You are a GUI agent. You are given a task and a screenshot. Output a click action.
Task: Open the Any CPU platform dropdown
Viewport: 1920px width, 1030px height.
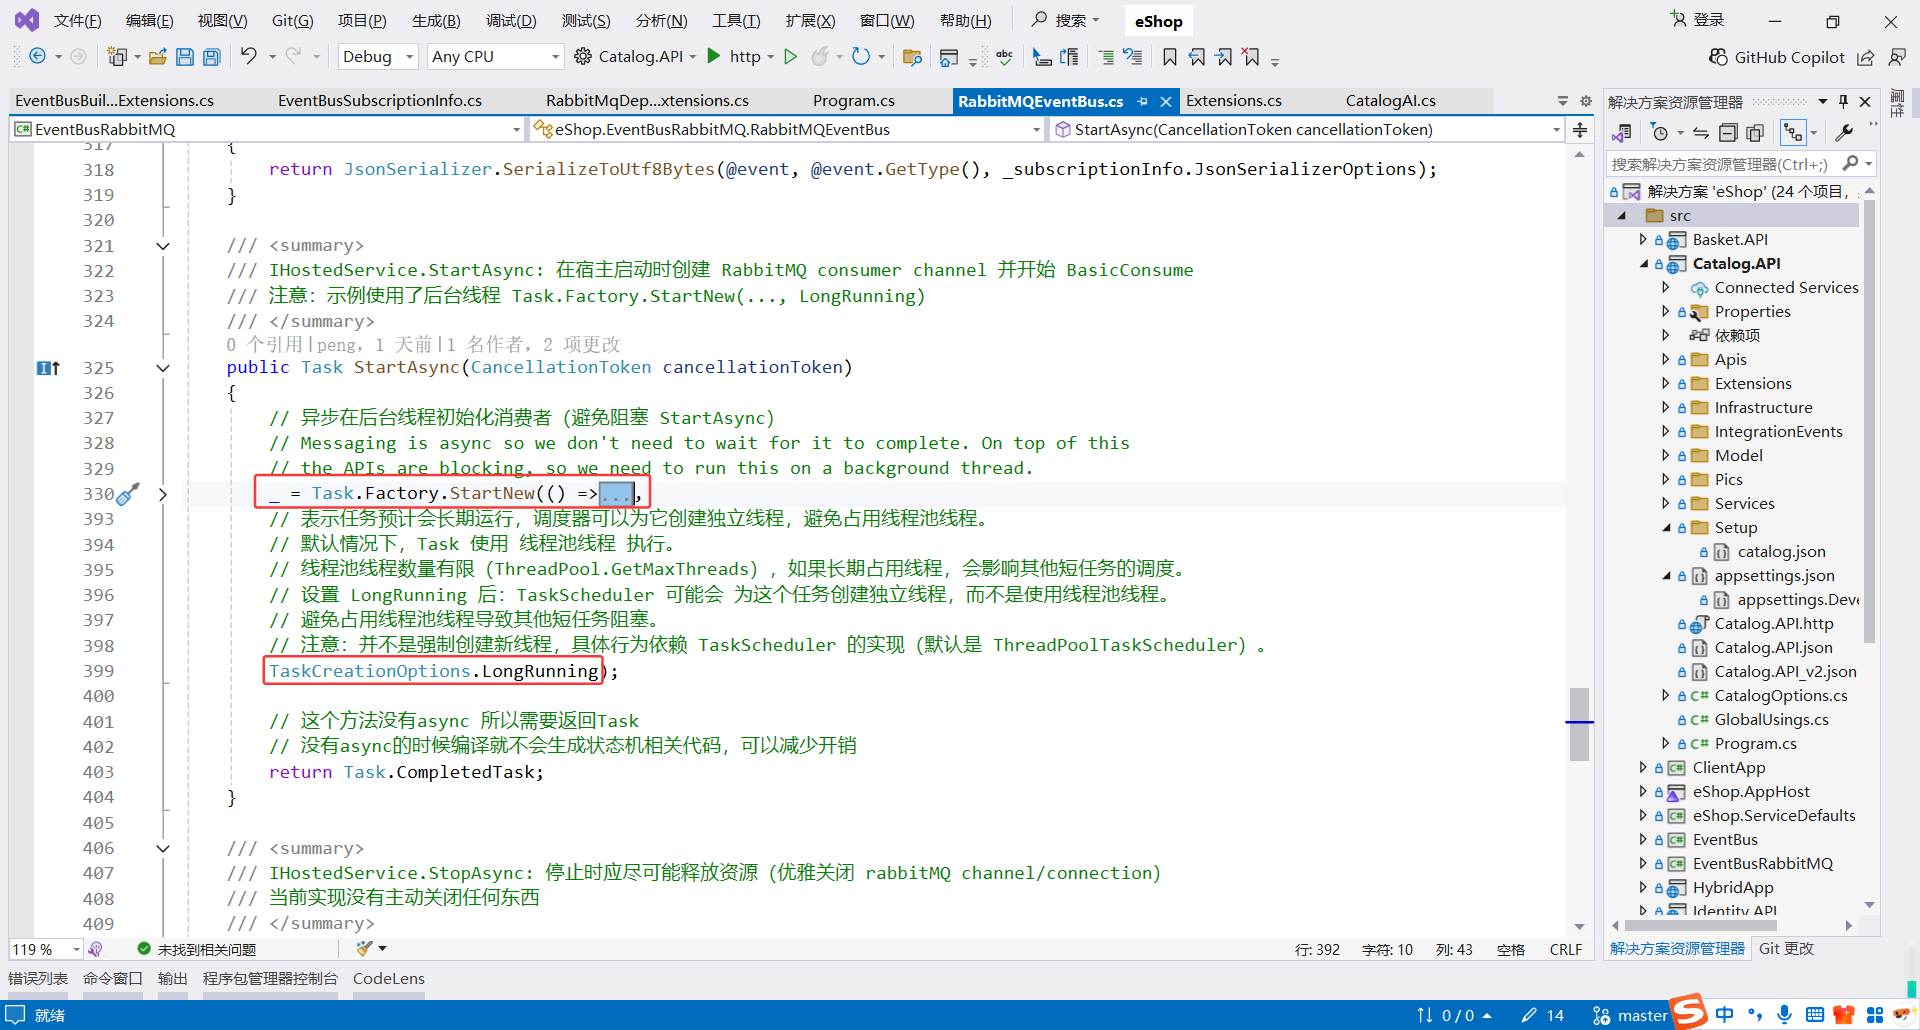[x=495, y=56]
